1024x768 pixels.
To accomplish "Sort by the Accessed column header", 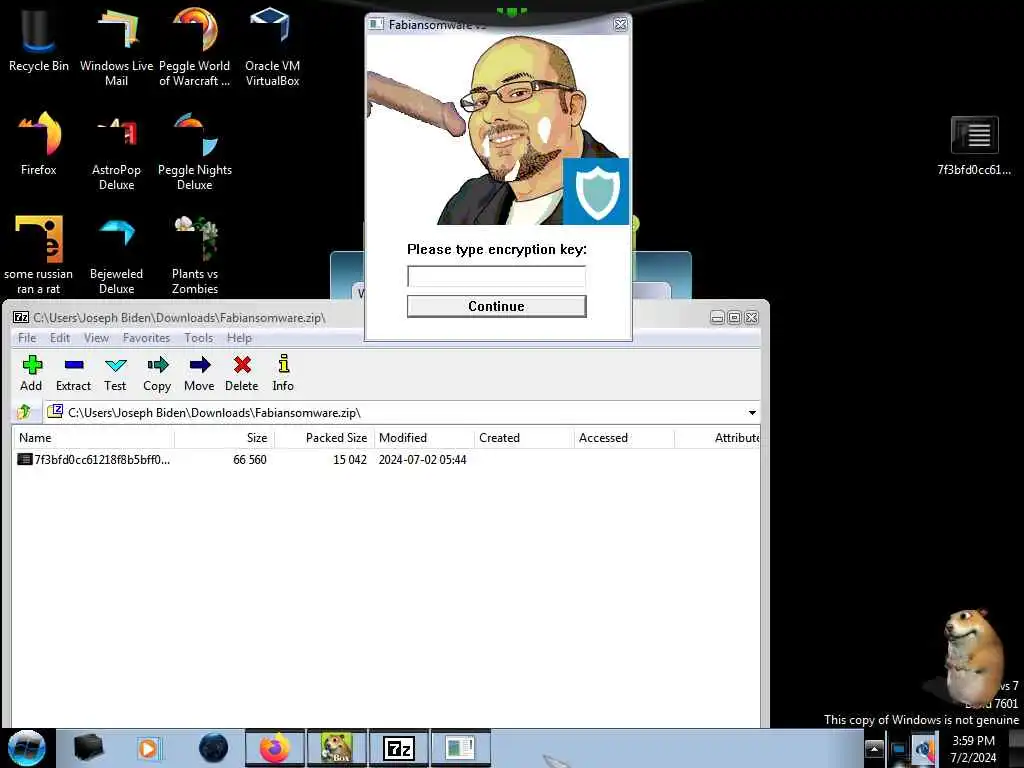I will [624, 438].
